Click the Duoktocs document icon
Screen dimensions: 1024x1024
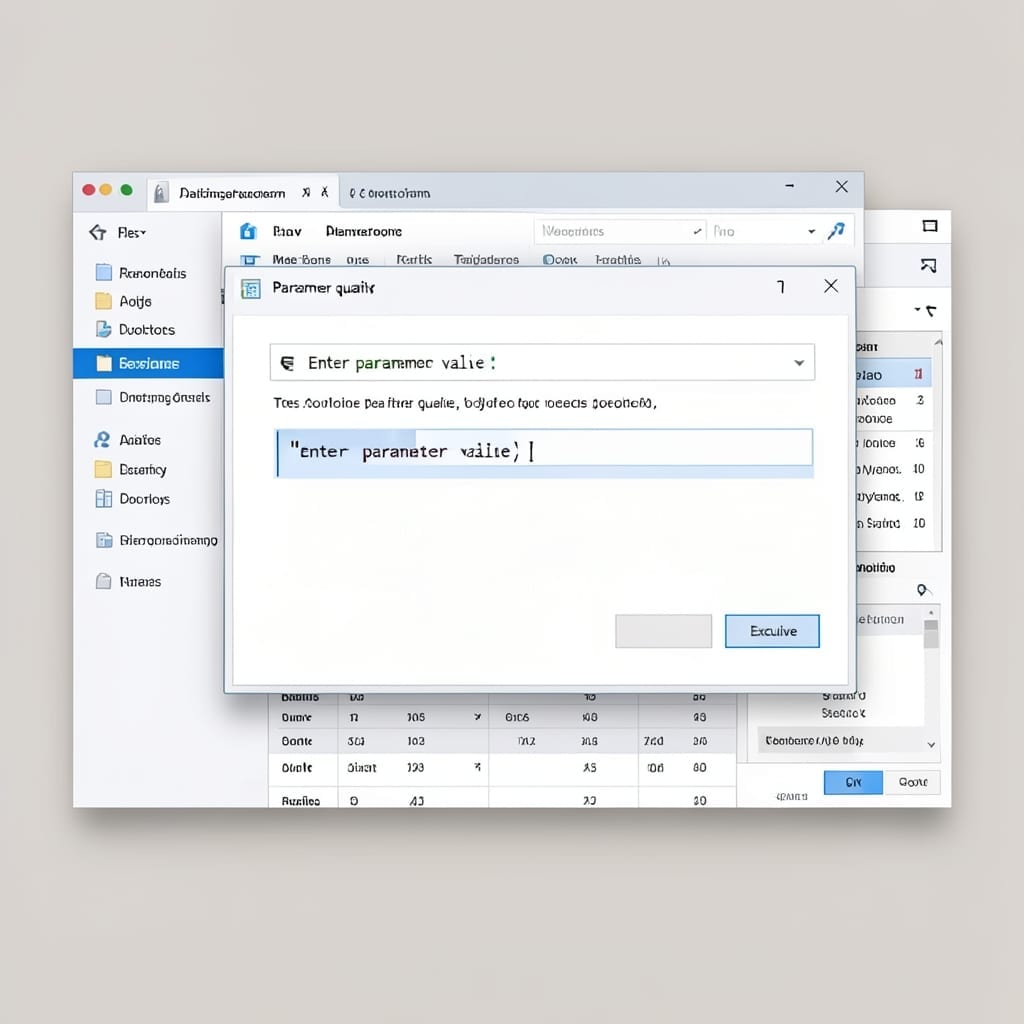tap(103, 329)
